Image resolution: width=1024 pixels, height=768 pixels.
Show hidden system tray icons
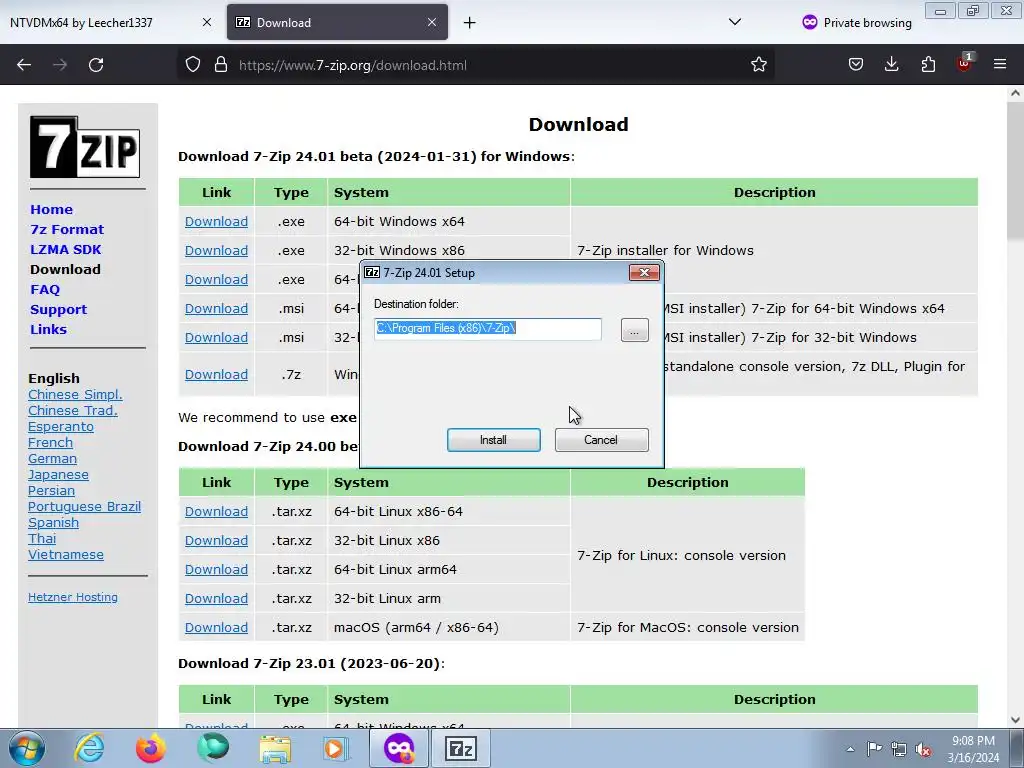pyautogui.click(x=850, y=749)
